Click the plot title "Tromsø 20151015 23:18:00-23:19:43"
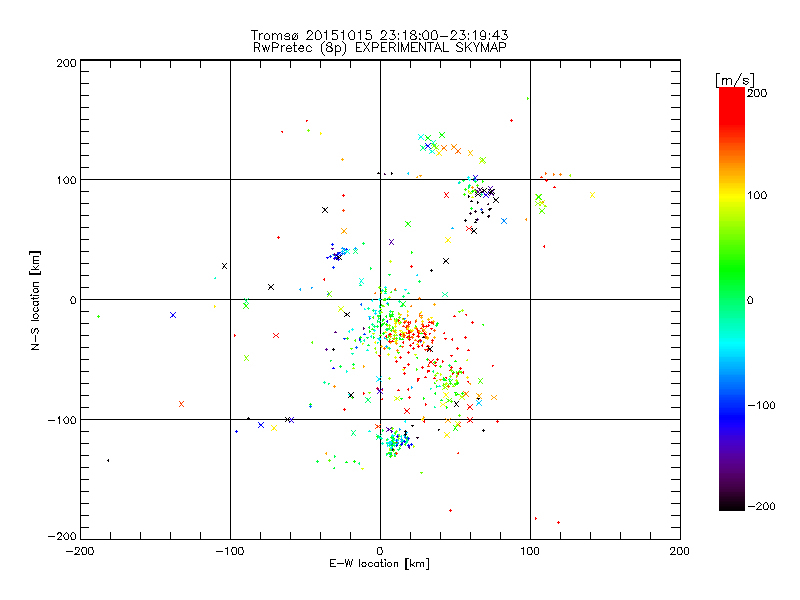 pyautogui.click(x=379, y=35)
